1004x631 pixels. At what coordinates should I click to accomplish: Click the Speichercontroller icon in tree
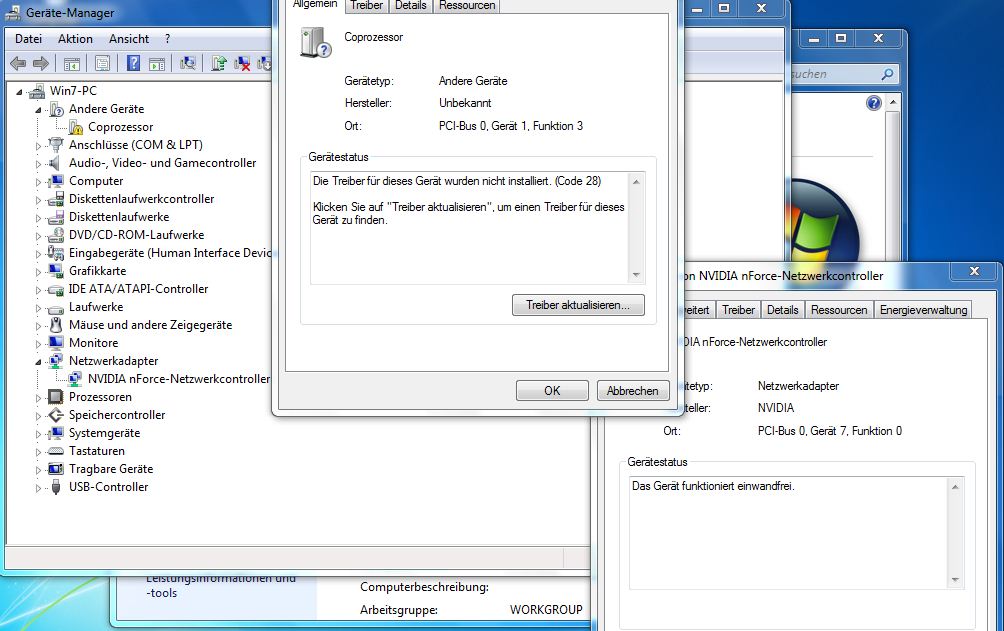click(56, 415)
